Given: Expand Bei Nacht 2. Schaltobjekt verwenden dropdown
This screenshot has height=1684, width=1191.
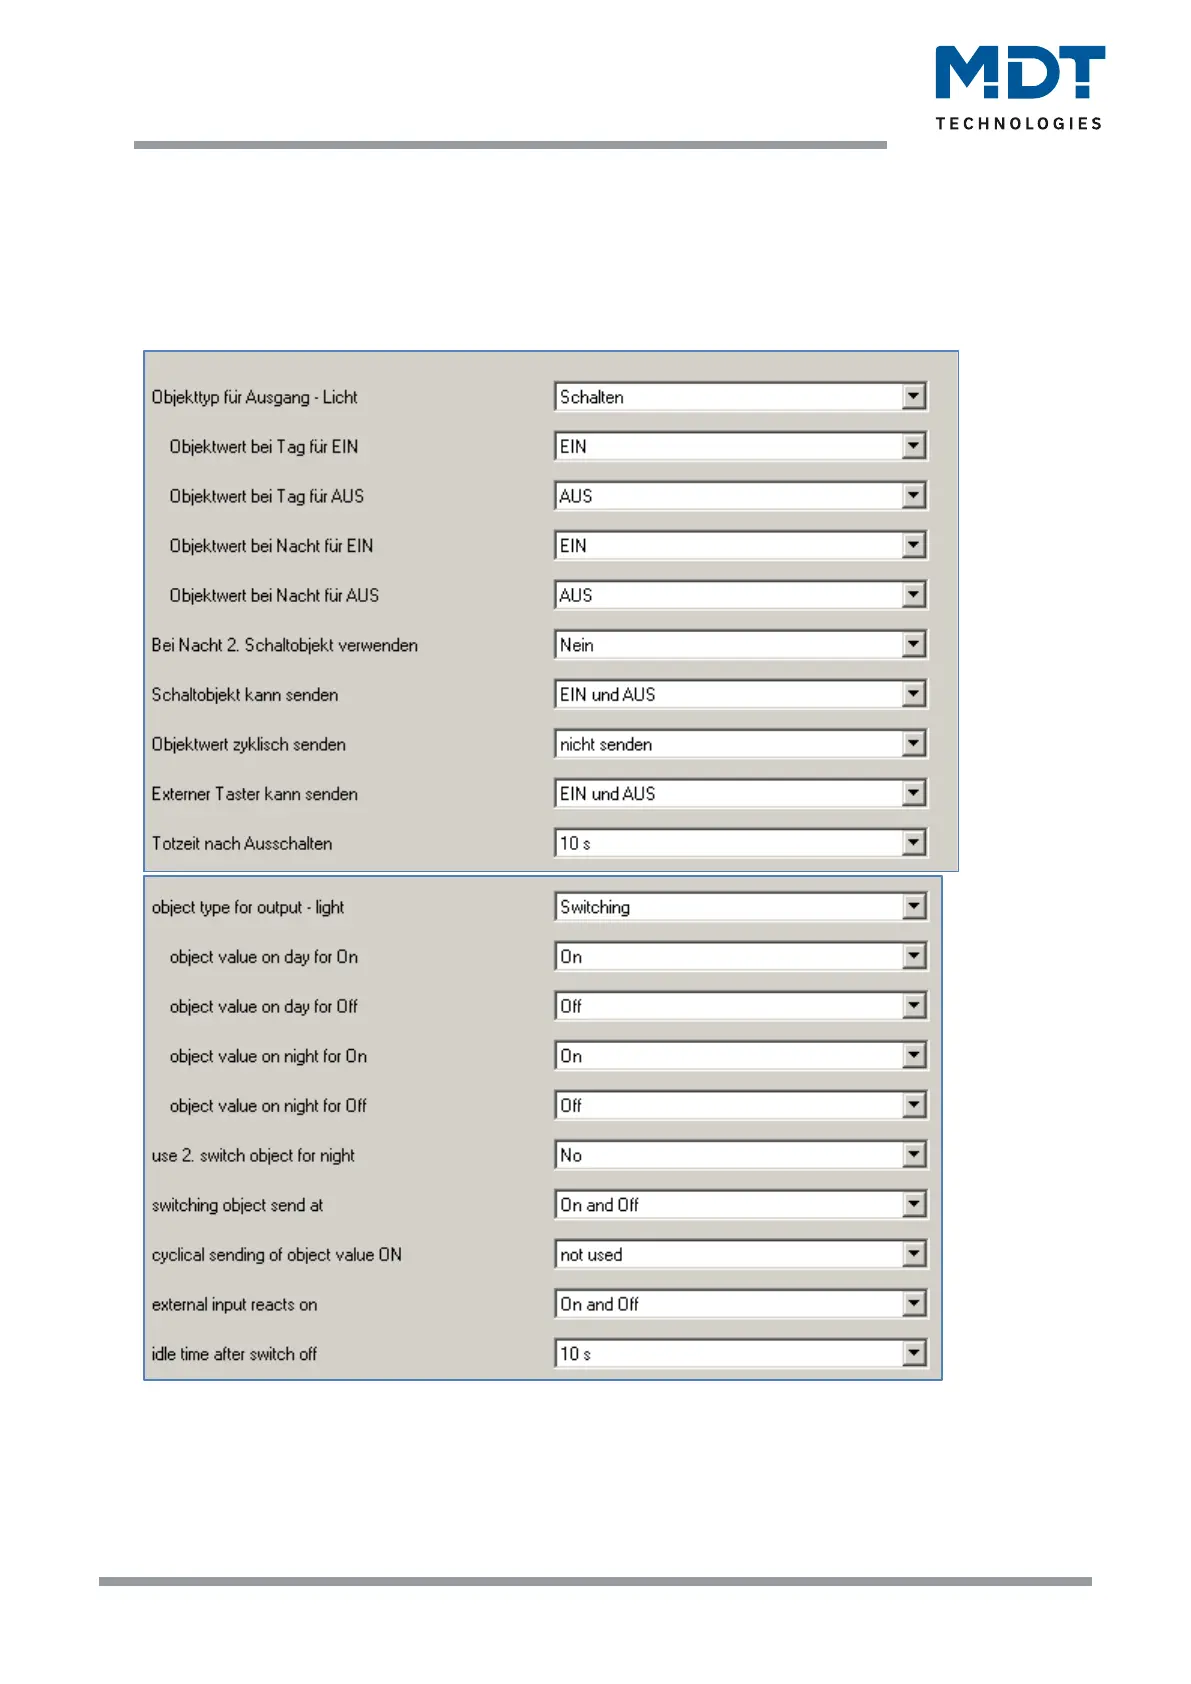Looking at the screenshot, I should coord(913,645).
